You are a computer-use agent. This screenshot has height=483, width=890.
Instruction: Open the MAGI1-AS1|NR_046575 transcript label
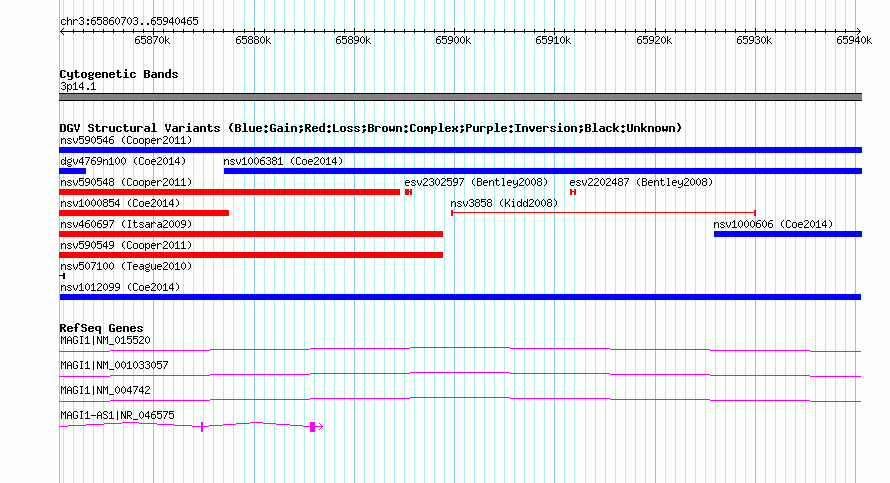117,415
